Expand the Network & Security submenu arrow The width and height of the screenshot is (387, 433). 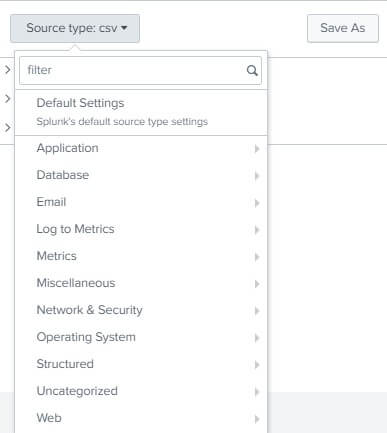(257, 311)
